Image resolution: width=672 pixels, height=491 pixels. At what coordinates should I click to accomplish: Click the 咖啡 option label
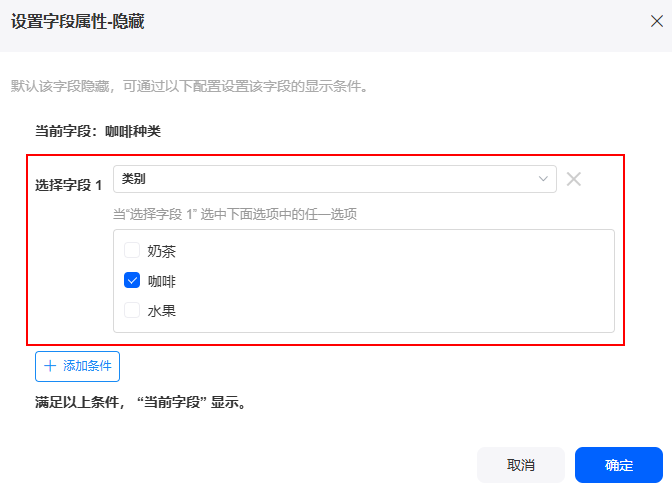click(162, 281)
